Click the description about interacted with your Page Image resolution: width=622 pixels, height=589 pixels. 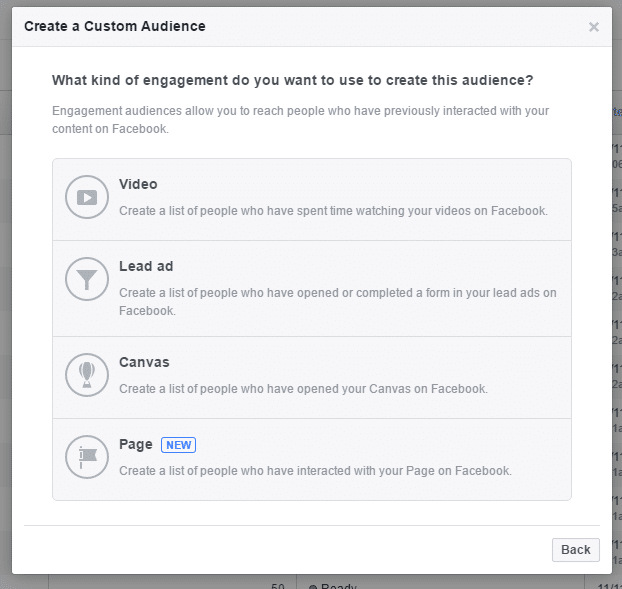click(315, 471)
